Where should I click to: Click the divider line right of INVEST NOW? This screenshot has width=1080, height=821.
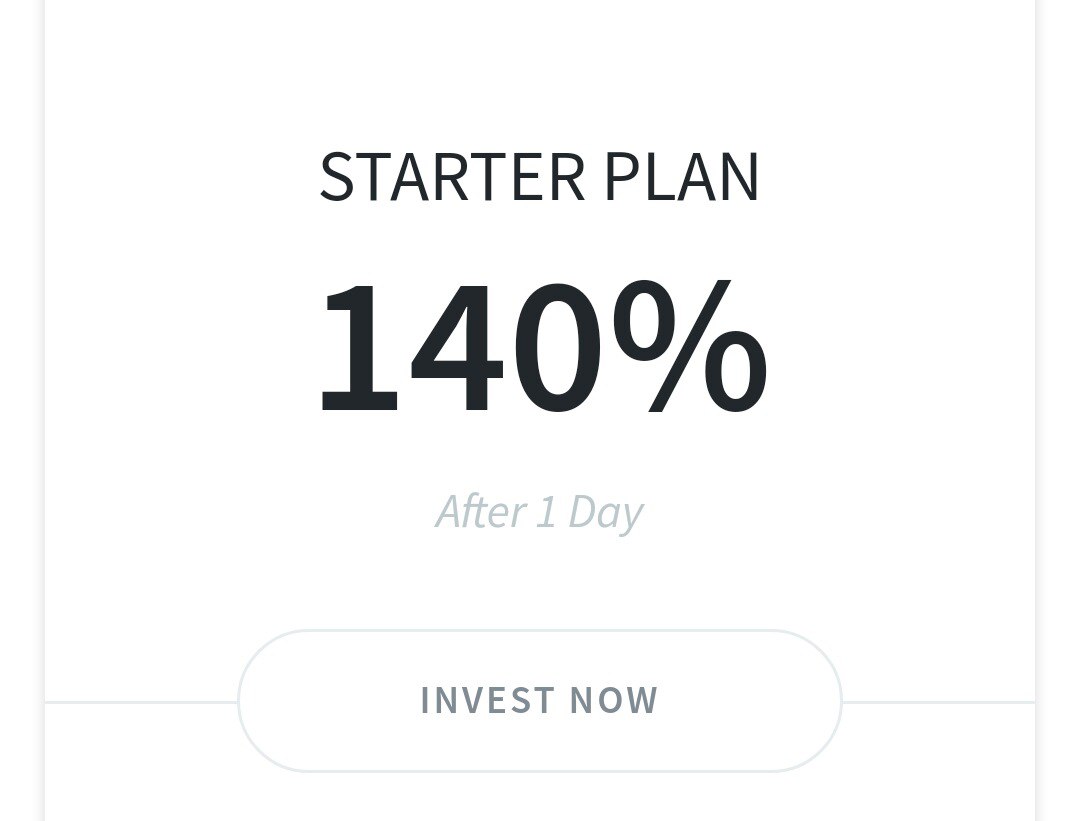tap(938, 702)
